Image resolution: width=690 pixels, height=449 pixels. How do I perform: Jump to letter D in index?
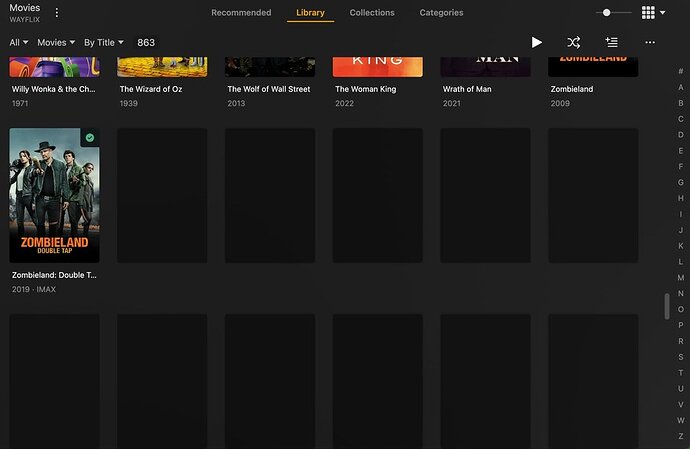click(681, 135)
